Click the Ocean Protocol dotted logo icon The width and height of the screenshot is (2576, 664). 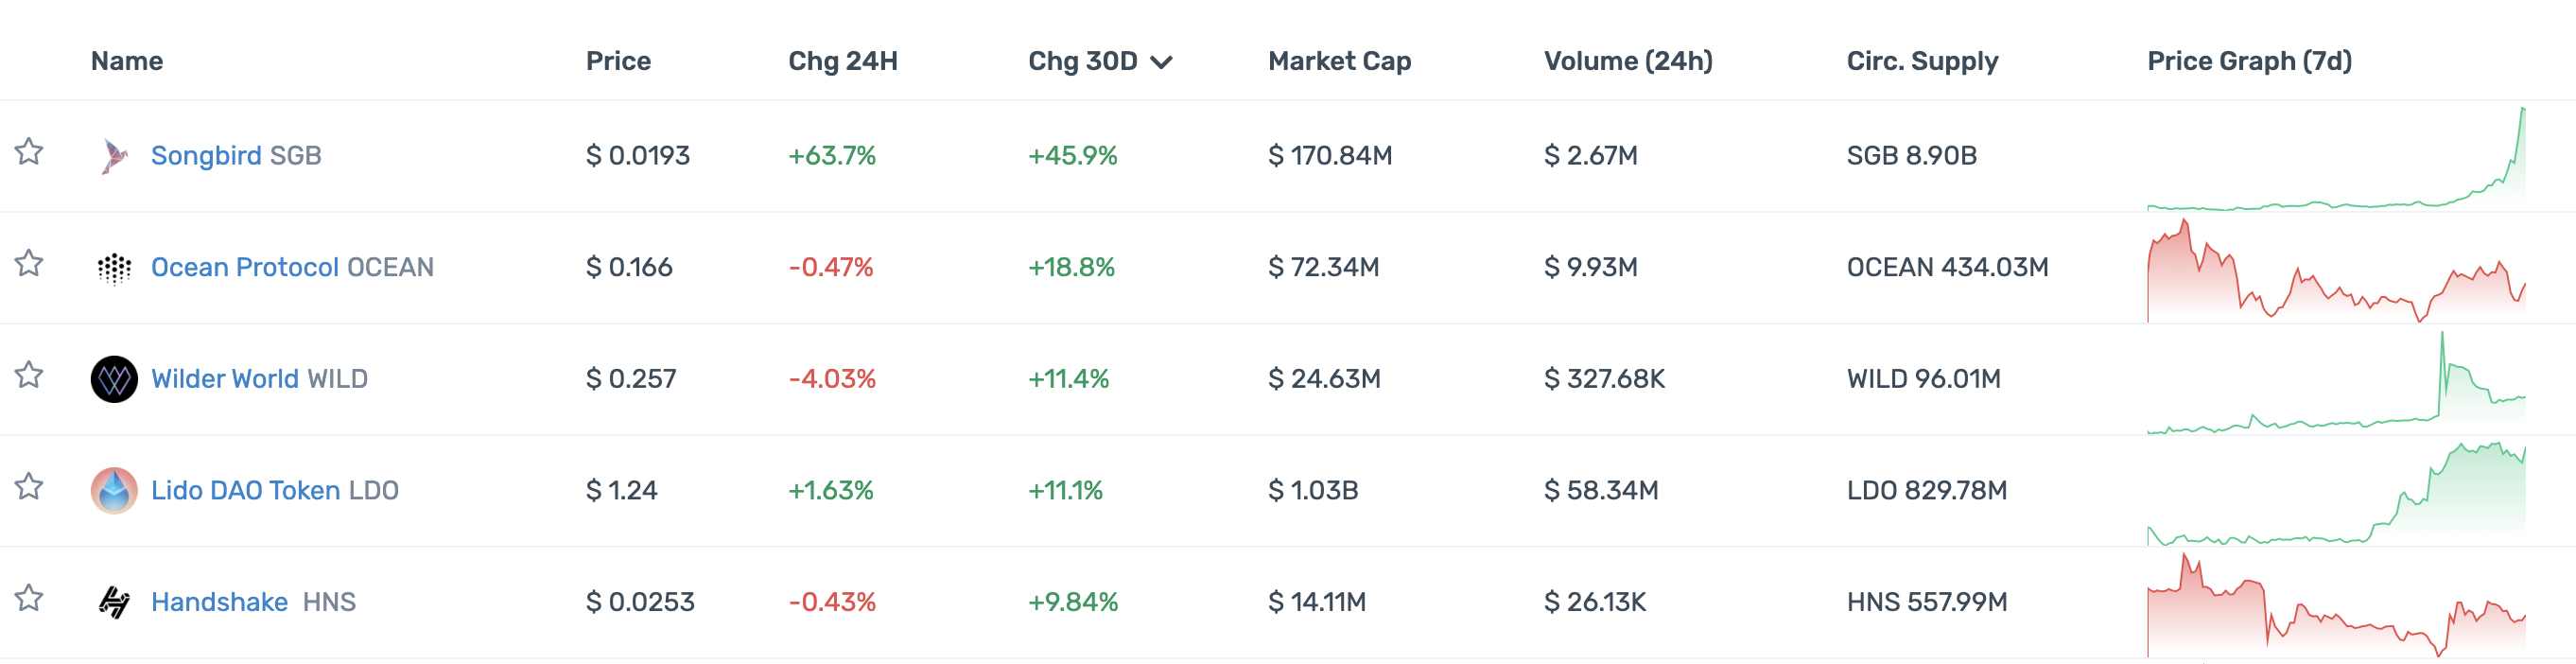114,268
